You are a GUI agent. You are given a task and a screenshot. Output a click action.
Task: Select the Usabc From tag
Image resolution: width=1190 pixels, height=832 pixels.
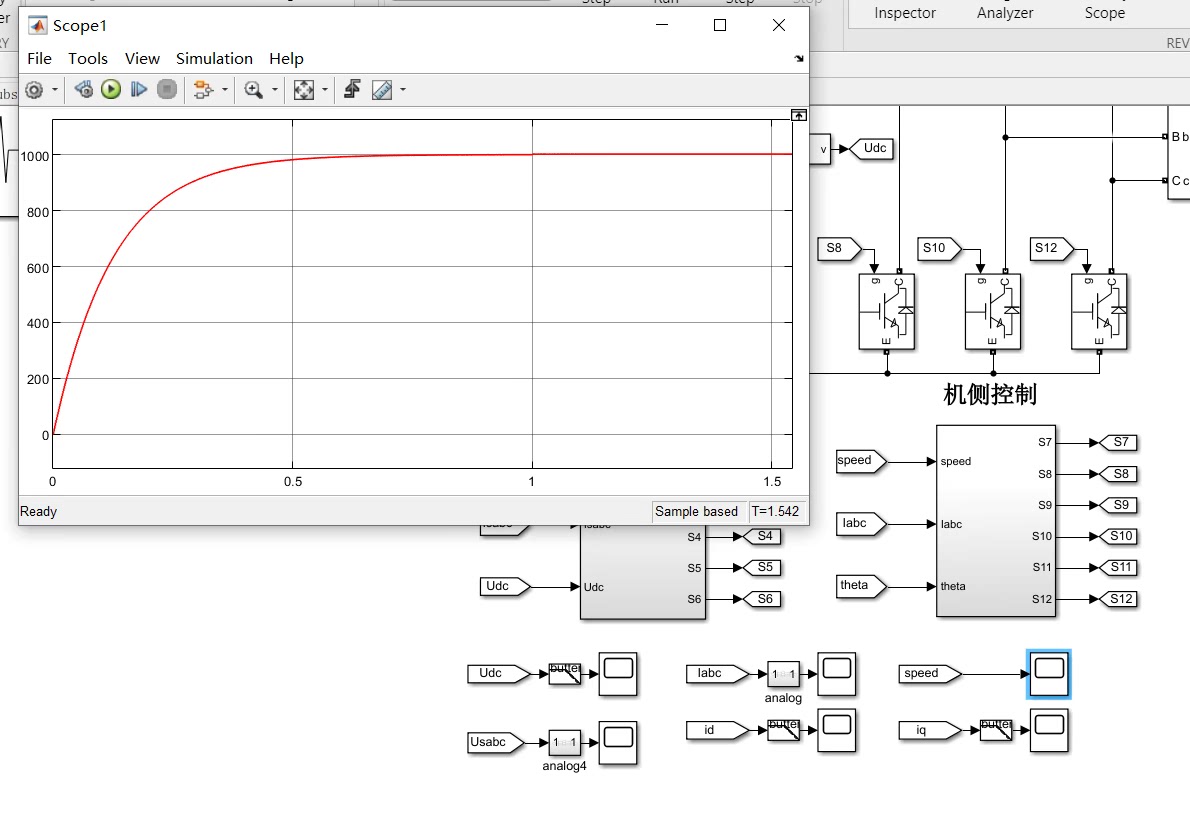pos(496,742)
